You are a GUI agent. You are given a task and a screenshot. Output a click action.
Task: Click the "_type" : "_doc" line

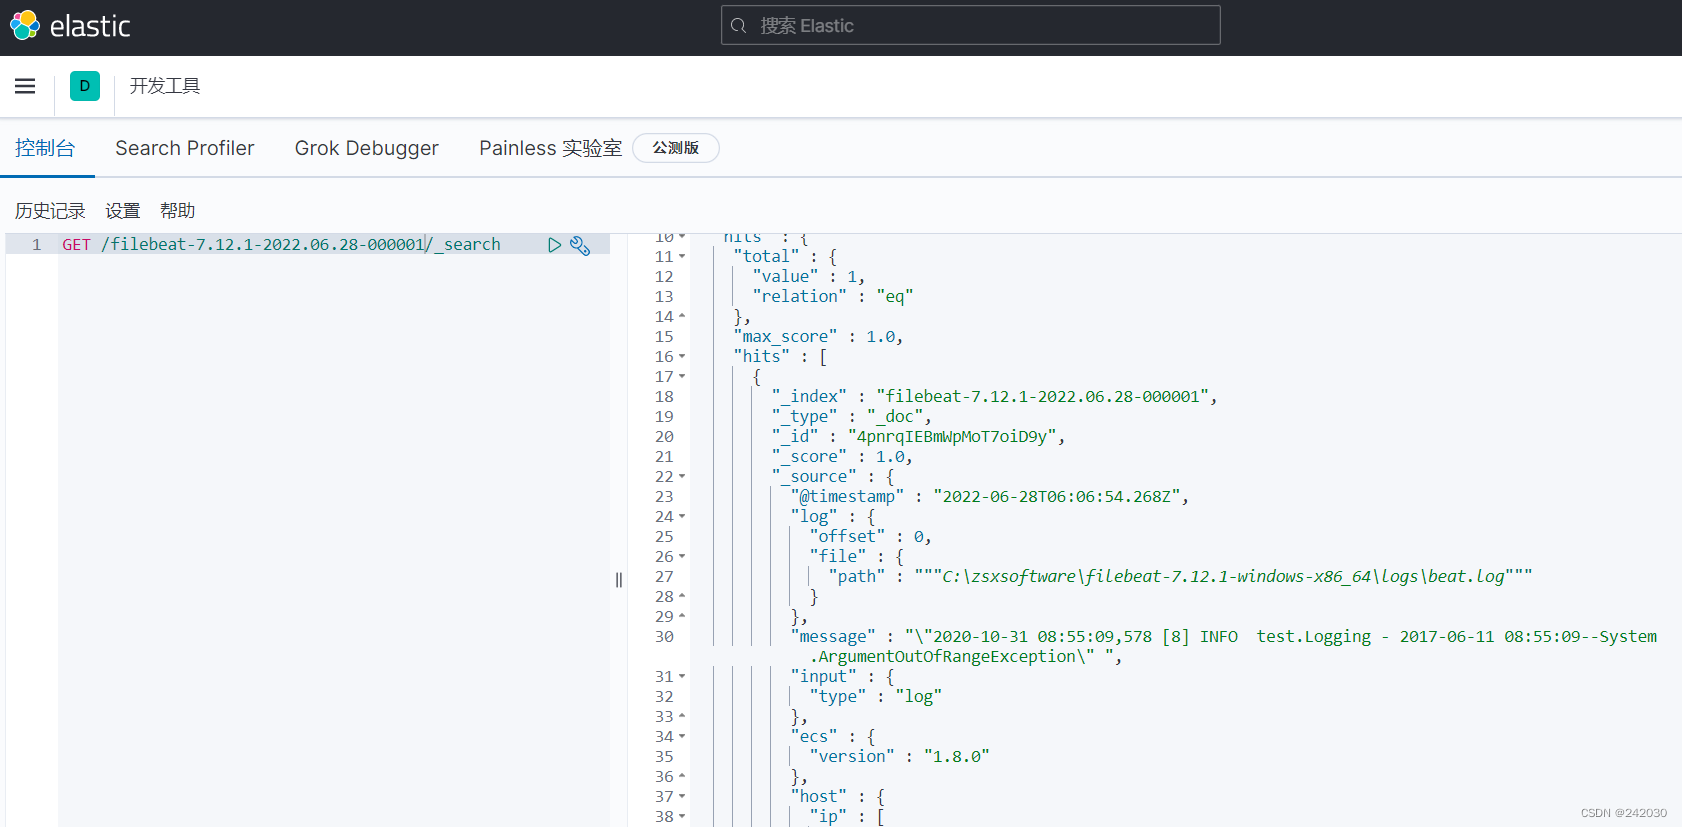(851, 417)
